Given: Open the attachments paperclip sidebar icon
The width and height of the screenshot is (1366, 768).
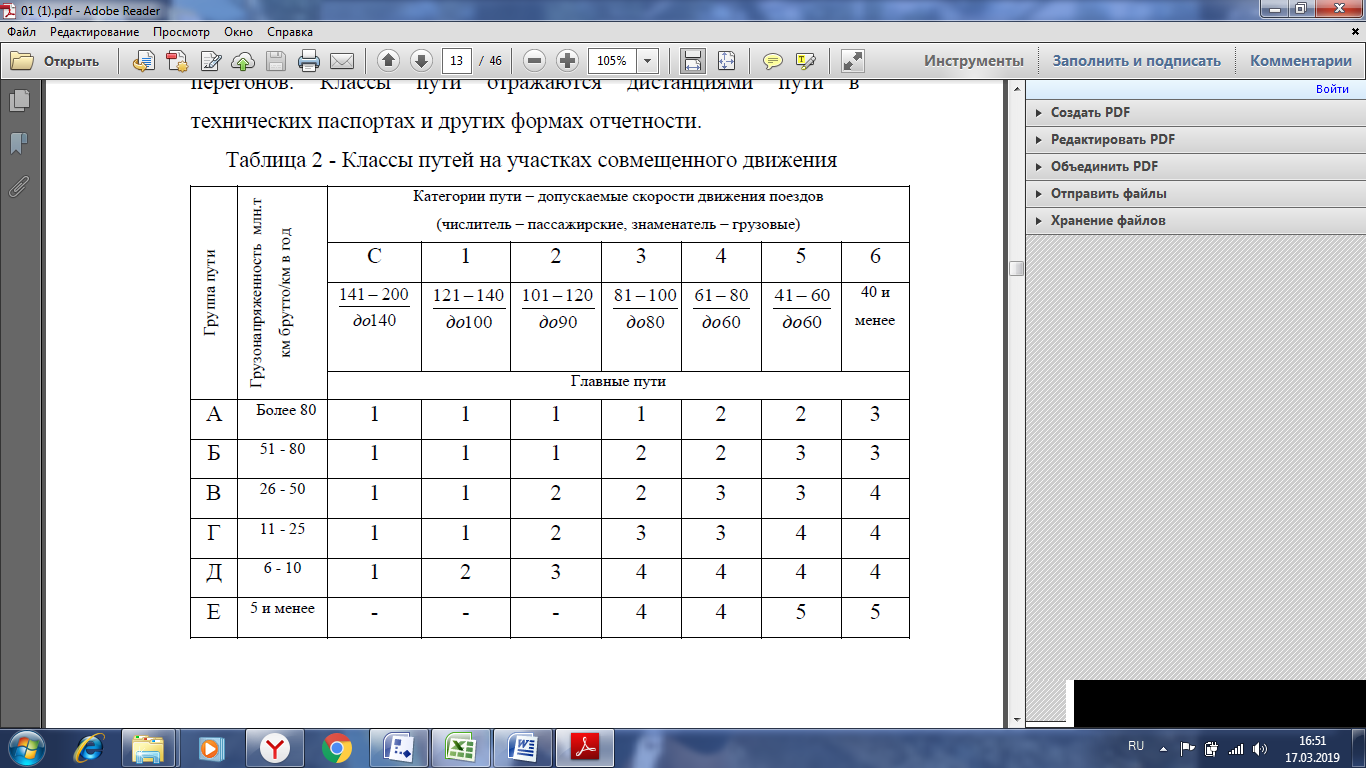Looking at the screenshot, I should pos(19,186).
